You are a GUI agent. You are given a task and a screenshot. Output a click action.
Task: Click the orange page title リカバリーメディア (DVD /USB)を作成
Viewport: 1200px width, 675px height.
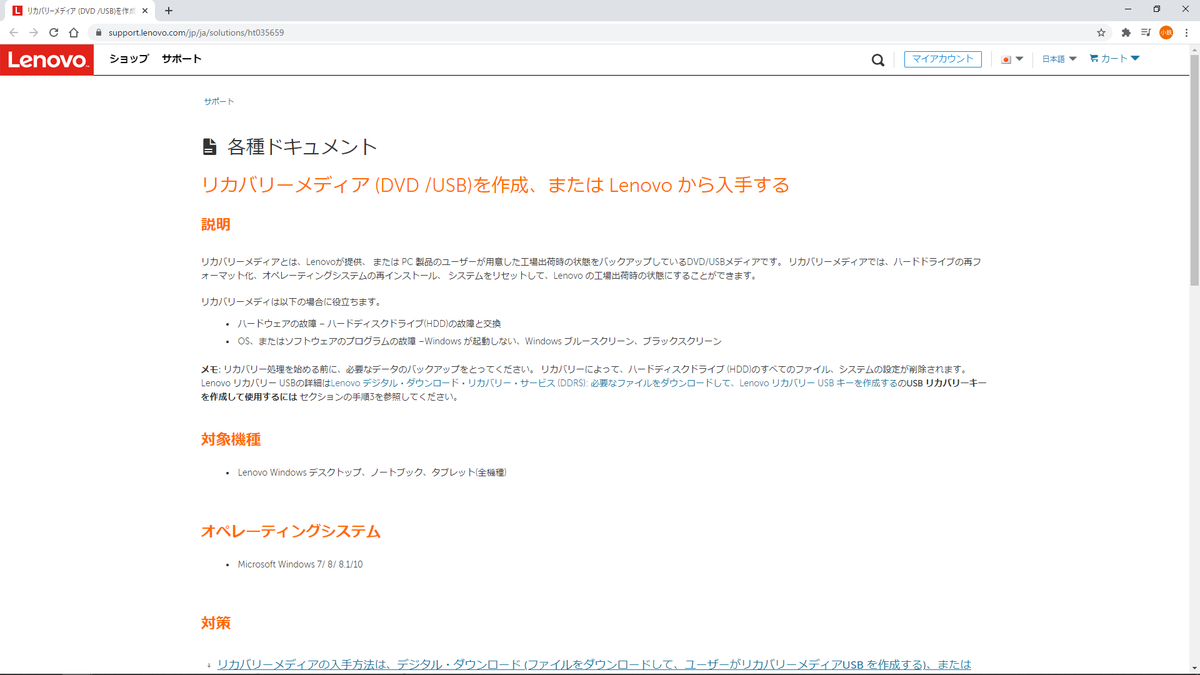point(496,185)
